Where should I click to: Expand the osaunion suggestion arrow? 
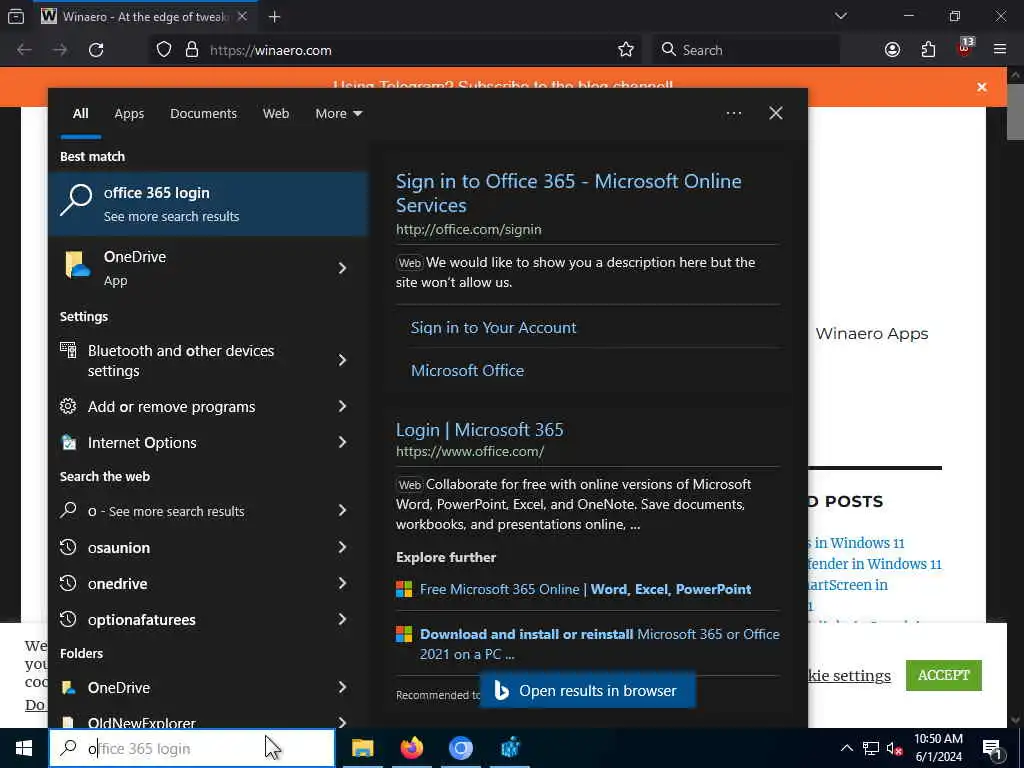click(342, 547)
